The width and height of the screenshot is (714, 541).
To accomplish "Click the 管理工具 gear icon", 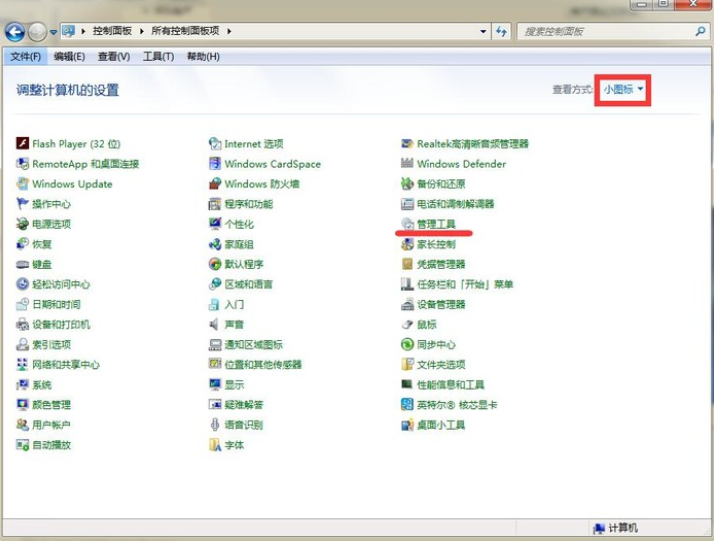I will [x=407, y=224].
